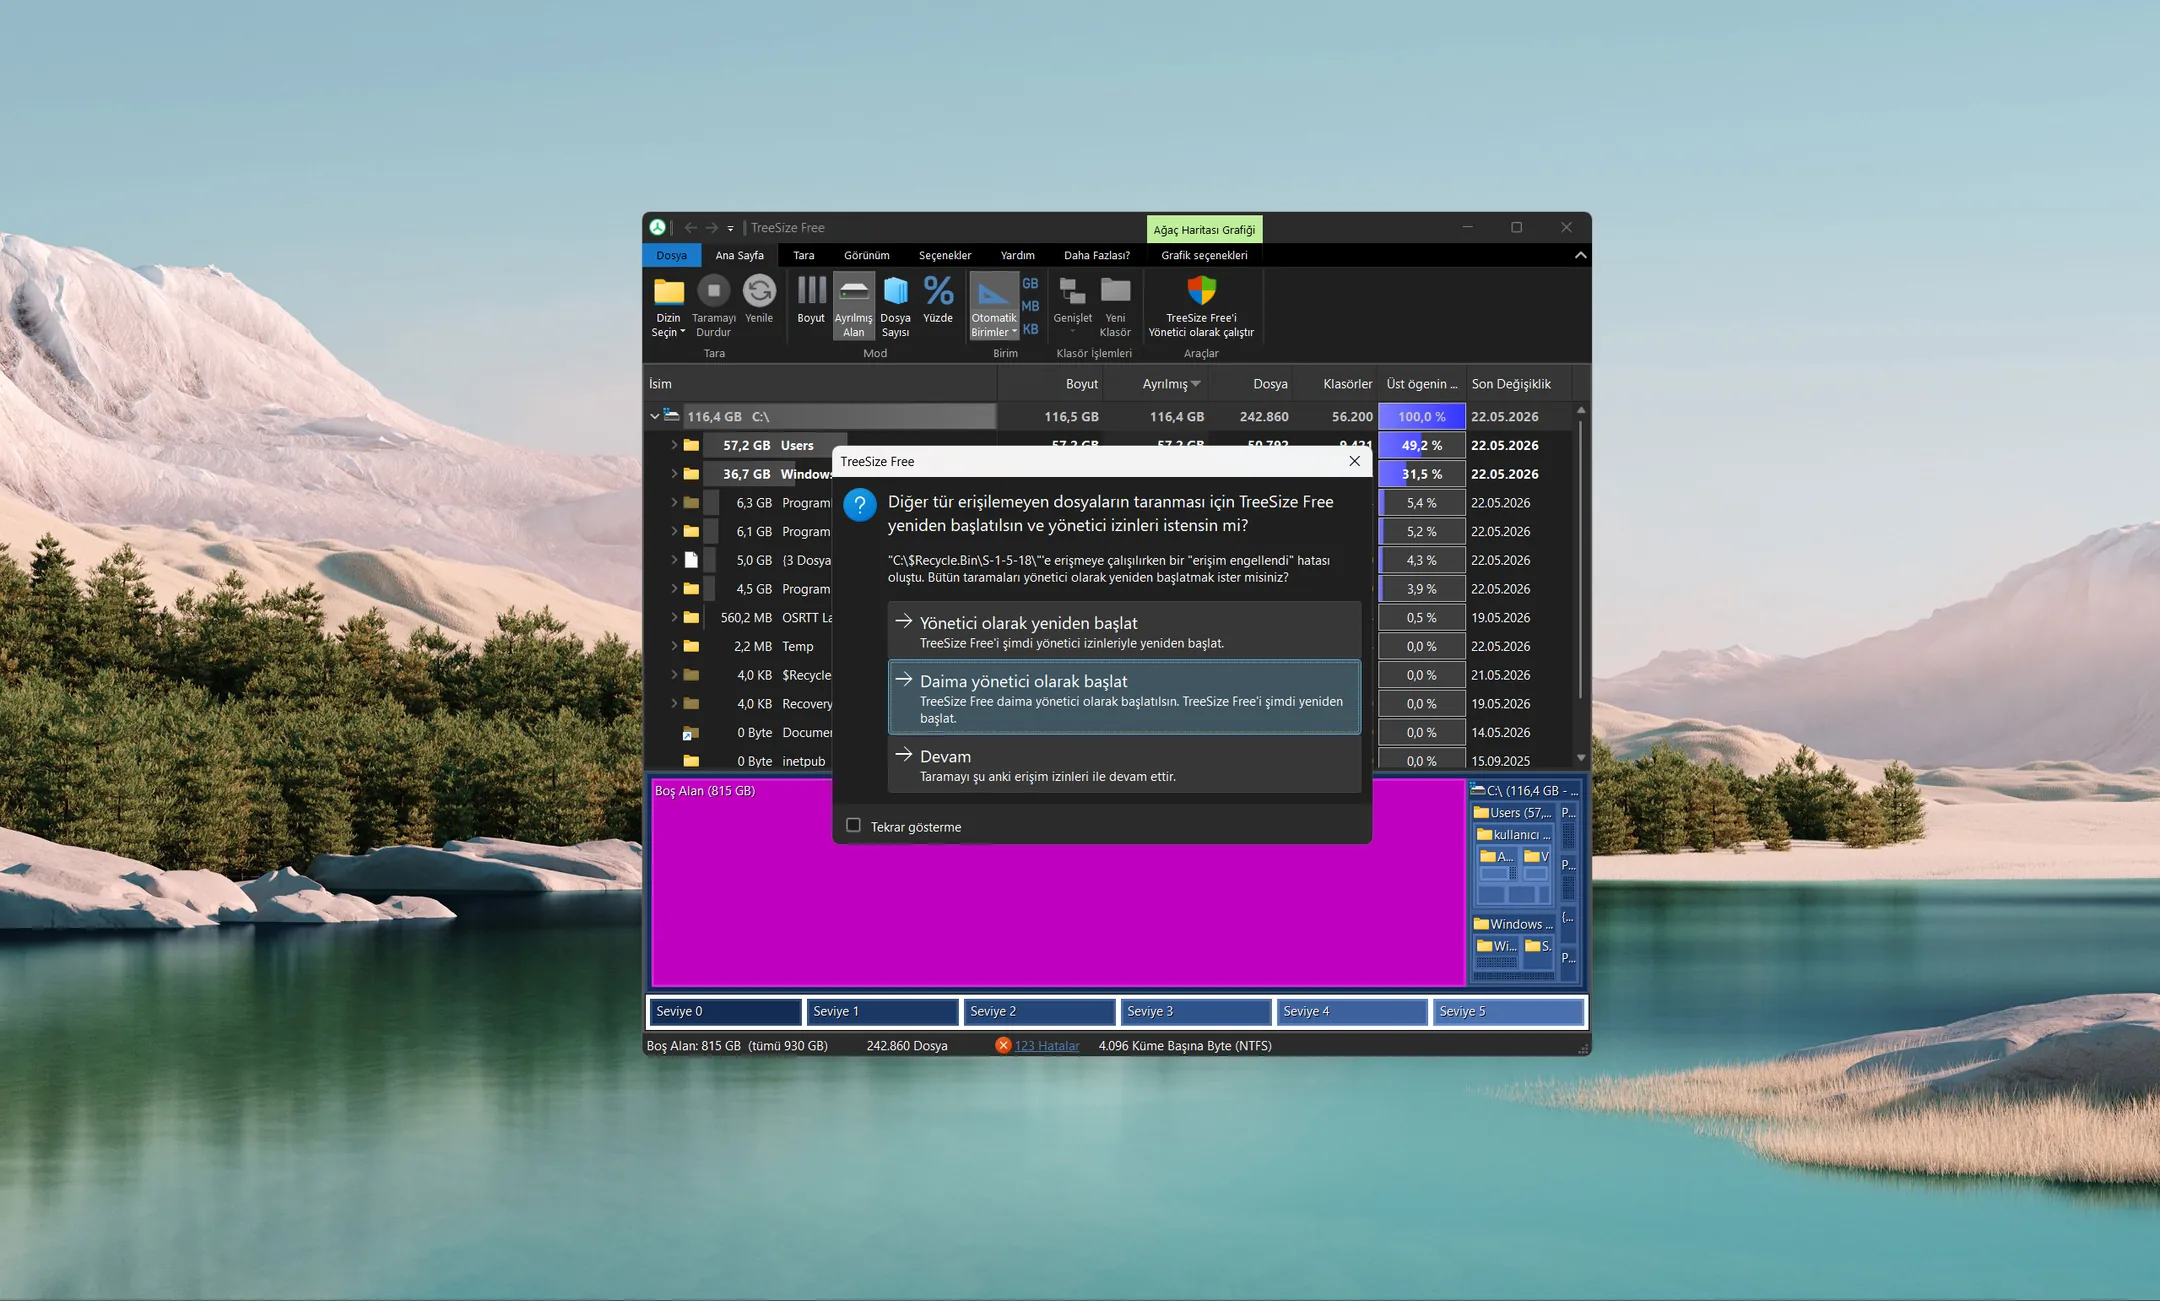Image resolution: width=2160 pixels, height=1301 pixels.
Task: Close the TreeSize Free dialog with X
Action: 1354,461
